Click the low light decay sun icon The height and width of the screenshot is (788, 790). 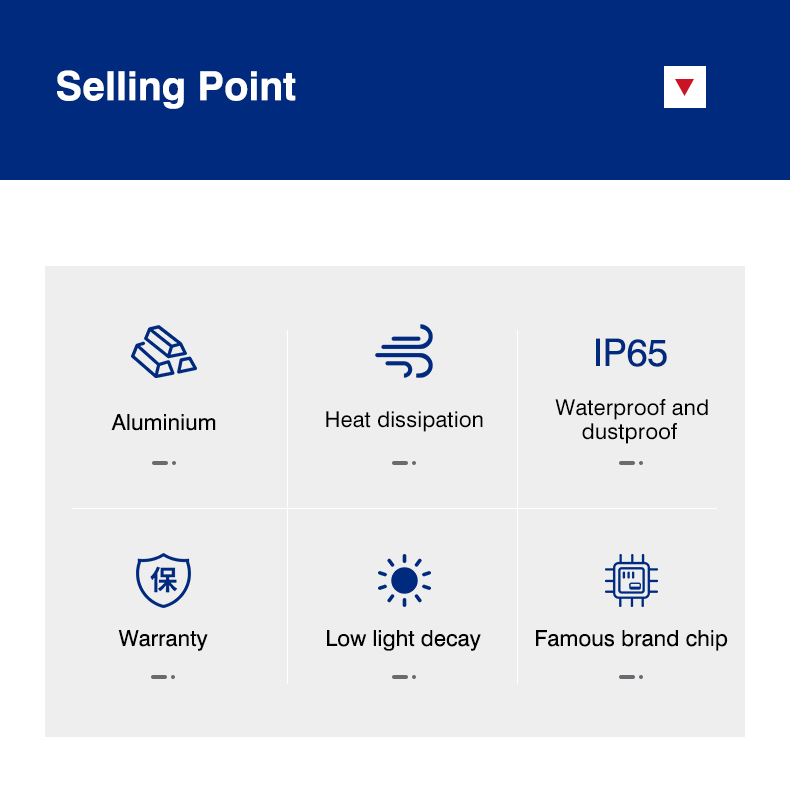click(404, 580)
